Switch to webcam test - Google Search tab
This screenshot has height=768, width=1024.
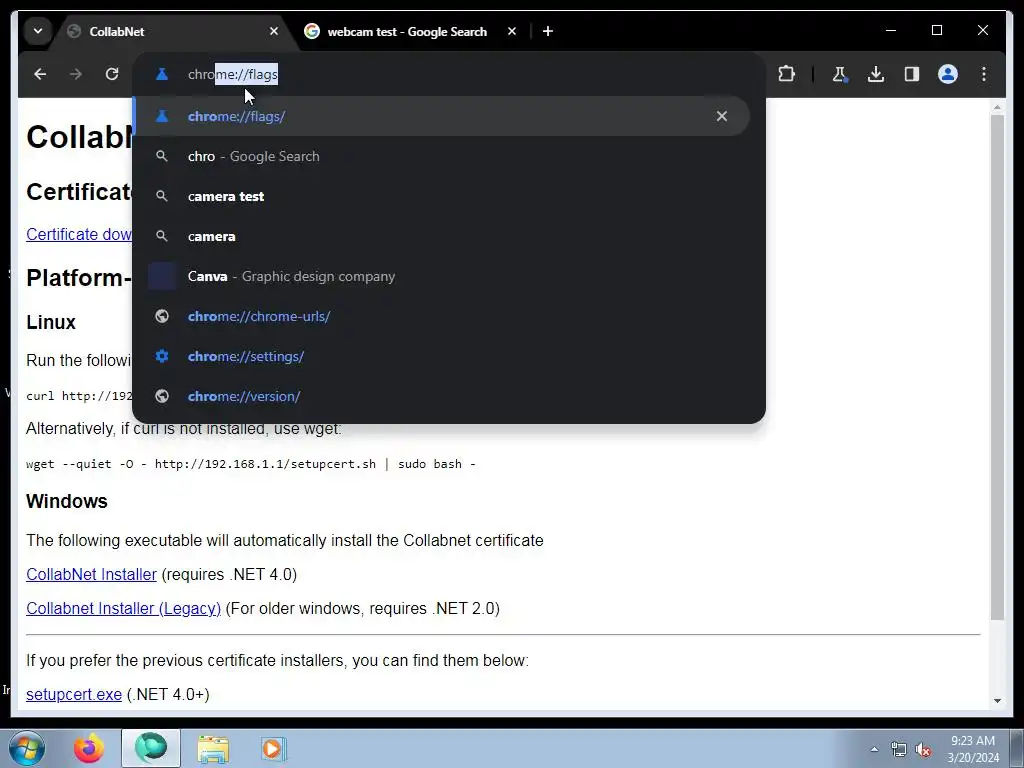pos(408,31)
